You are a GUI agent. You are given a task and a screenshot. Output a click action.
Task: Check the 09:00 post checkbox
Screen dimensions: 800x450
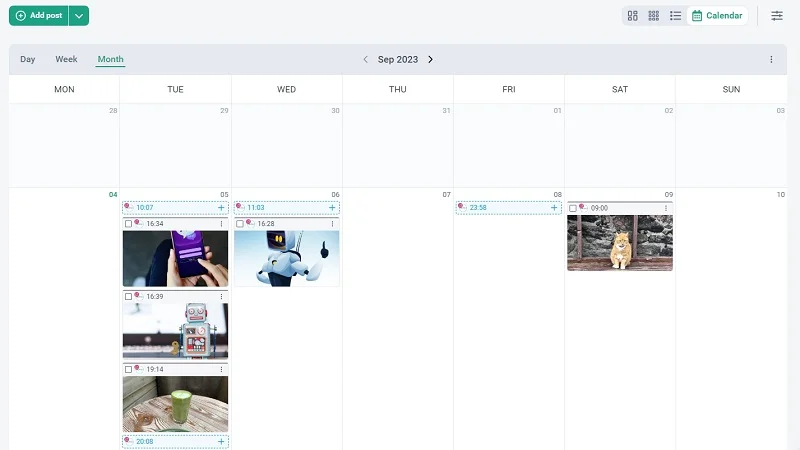click(x=573, y=208)
